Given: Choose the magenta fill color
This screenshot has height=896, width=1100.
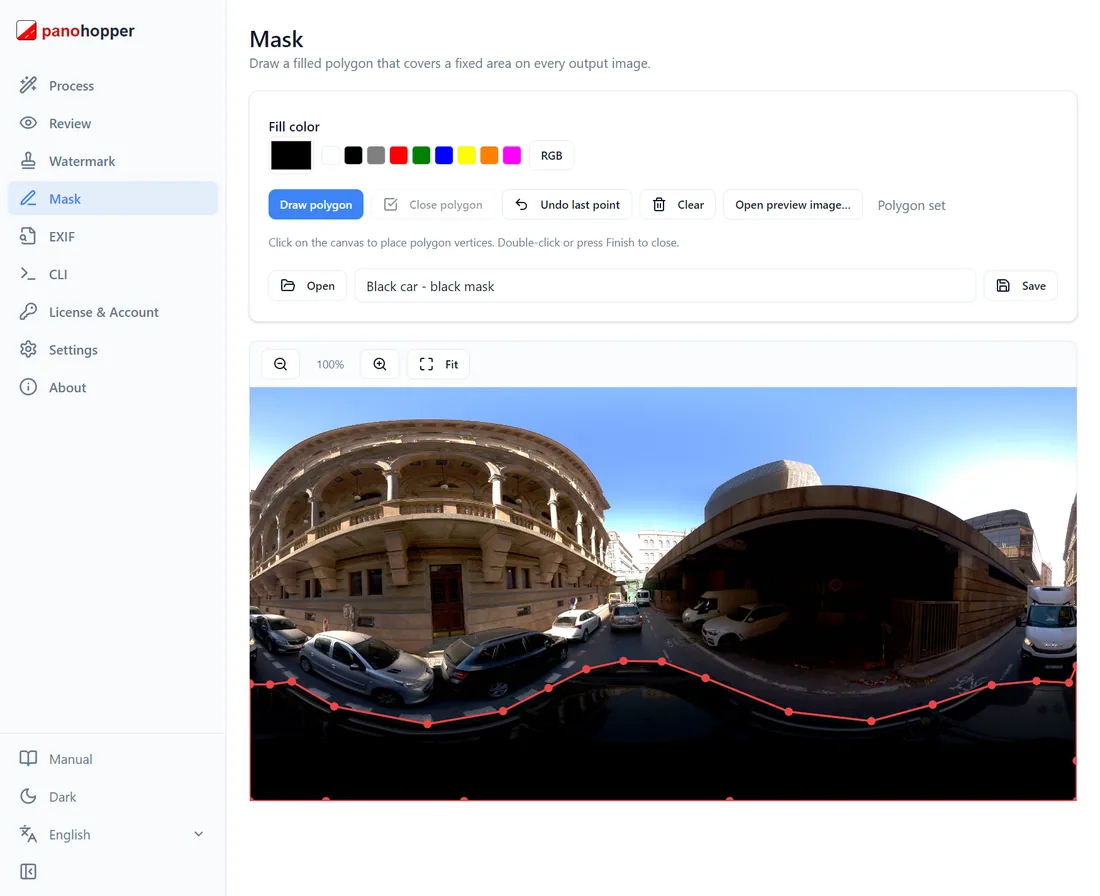Looking at the screenshot, I should point(512,155).
